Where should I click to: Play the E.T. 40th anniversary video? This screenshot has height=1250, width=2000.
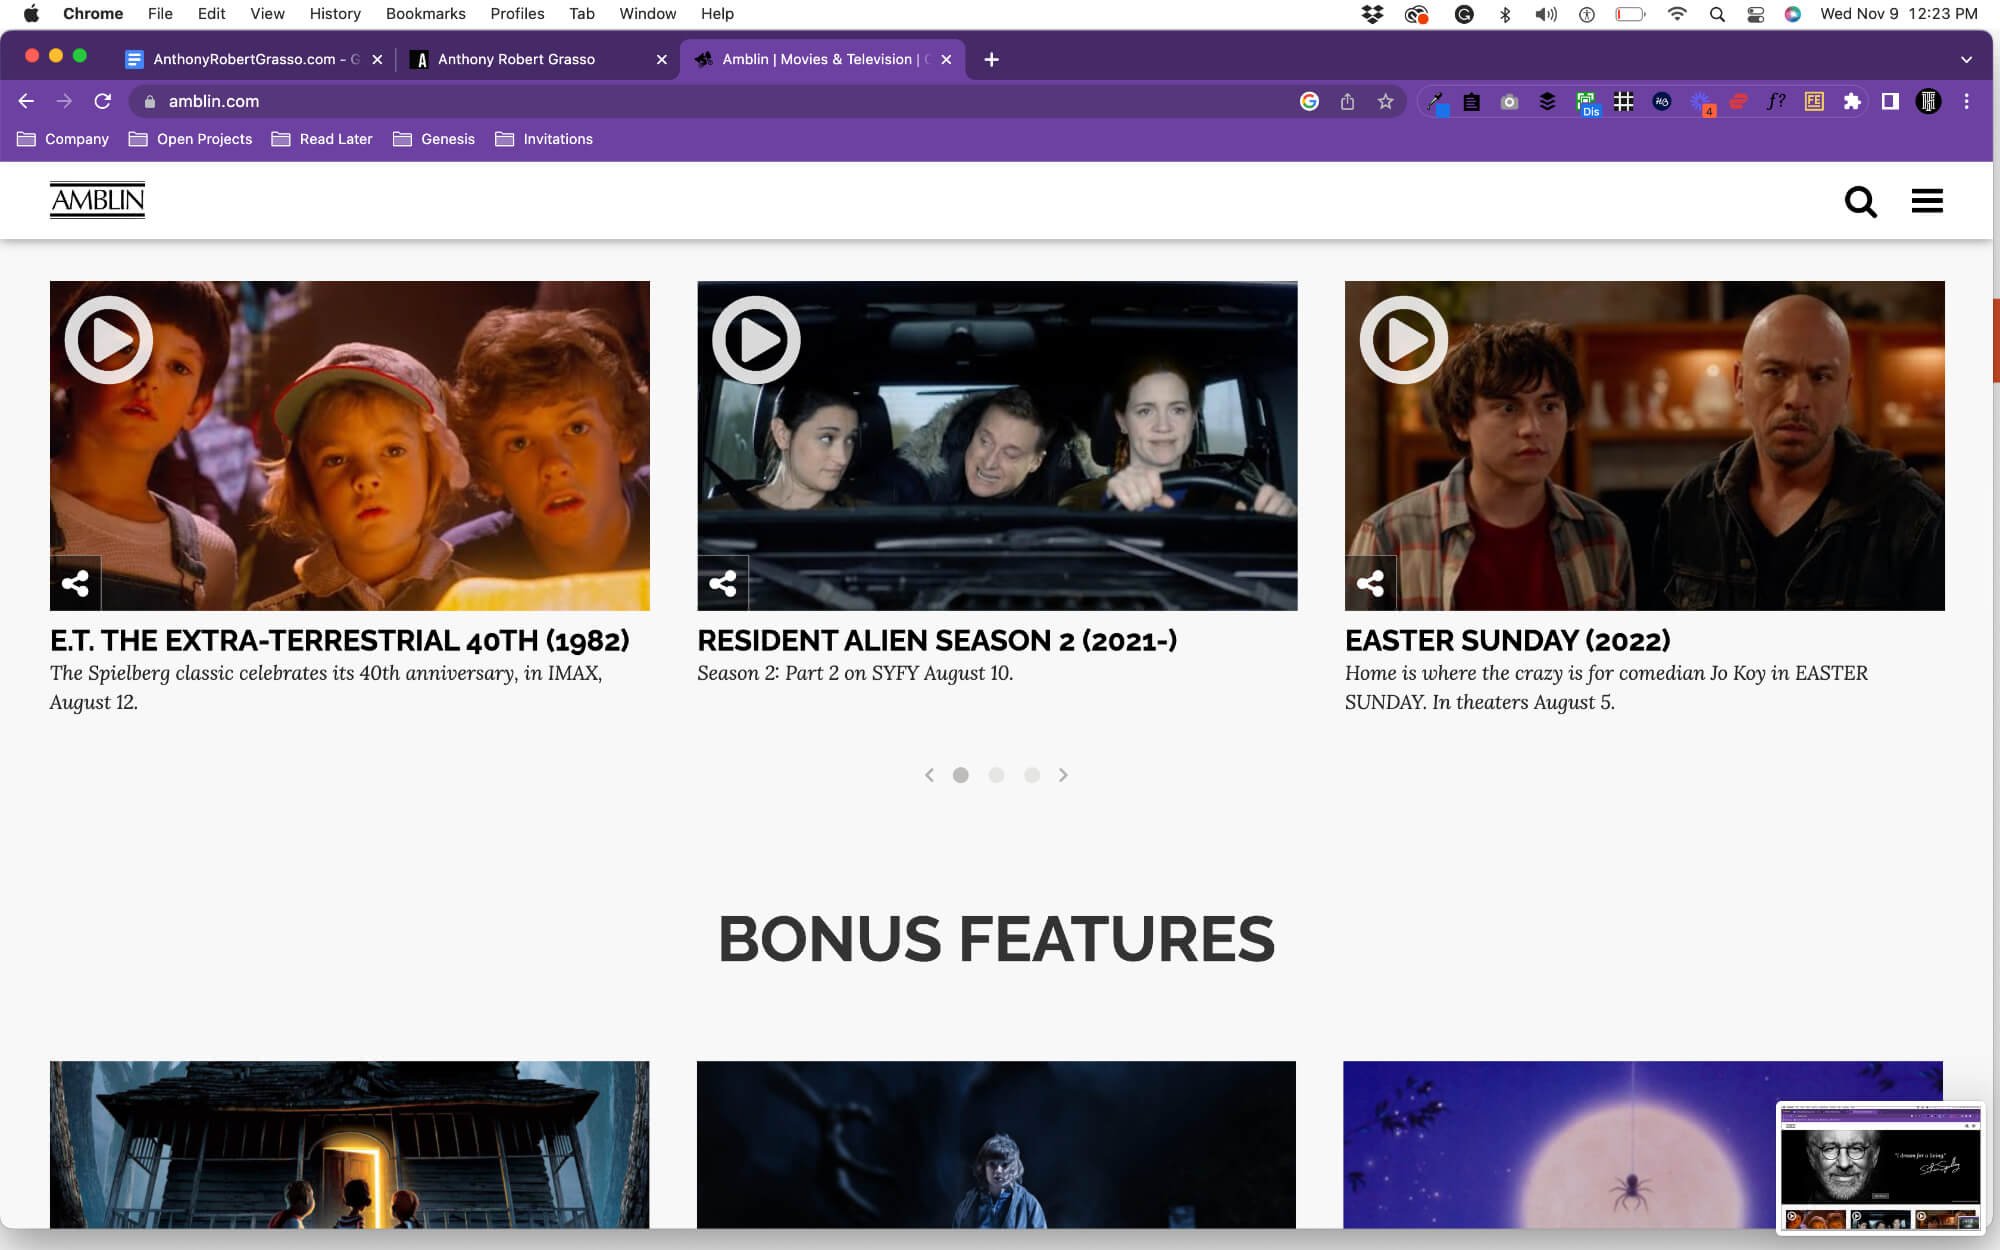(x=109, y=340)
